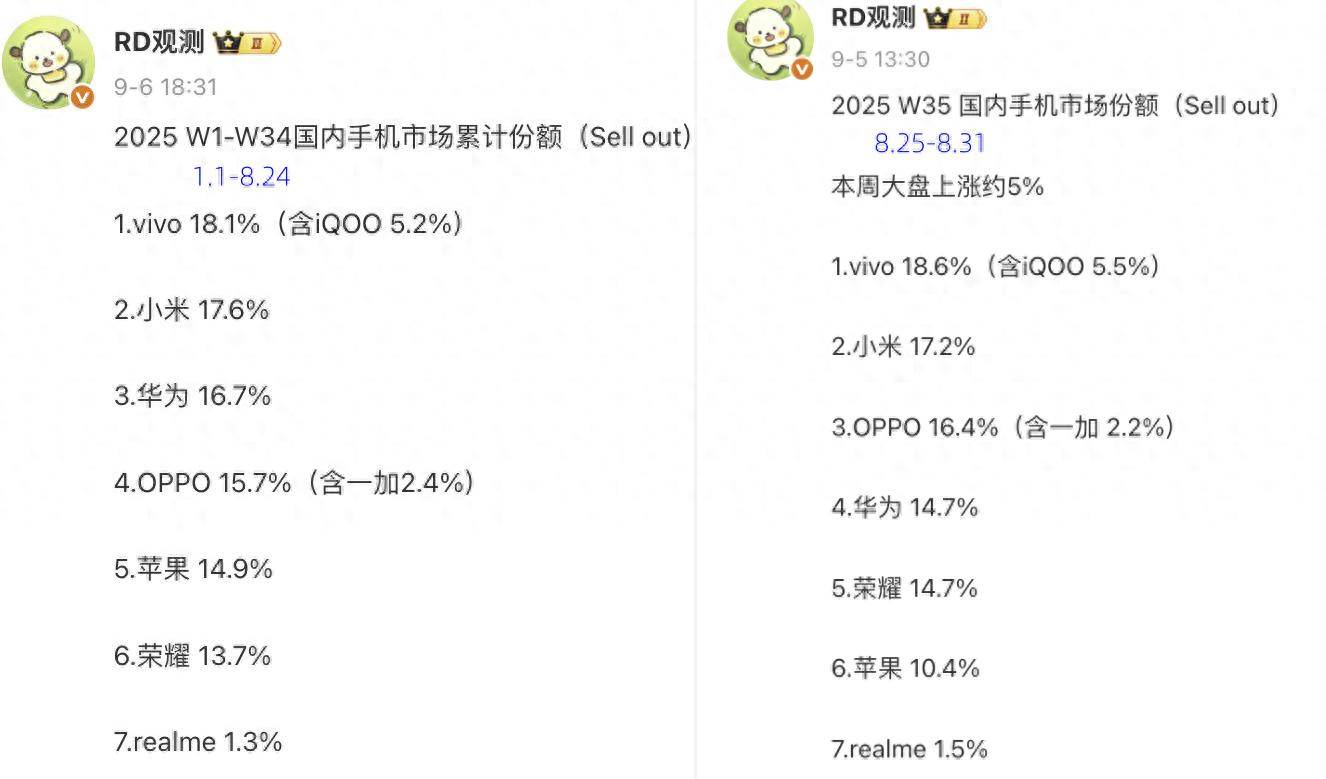Open the blue 8.25-8.31 date range link
The height and width of the screenshot is (779, 1326).
929,143
